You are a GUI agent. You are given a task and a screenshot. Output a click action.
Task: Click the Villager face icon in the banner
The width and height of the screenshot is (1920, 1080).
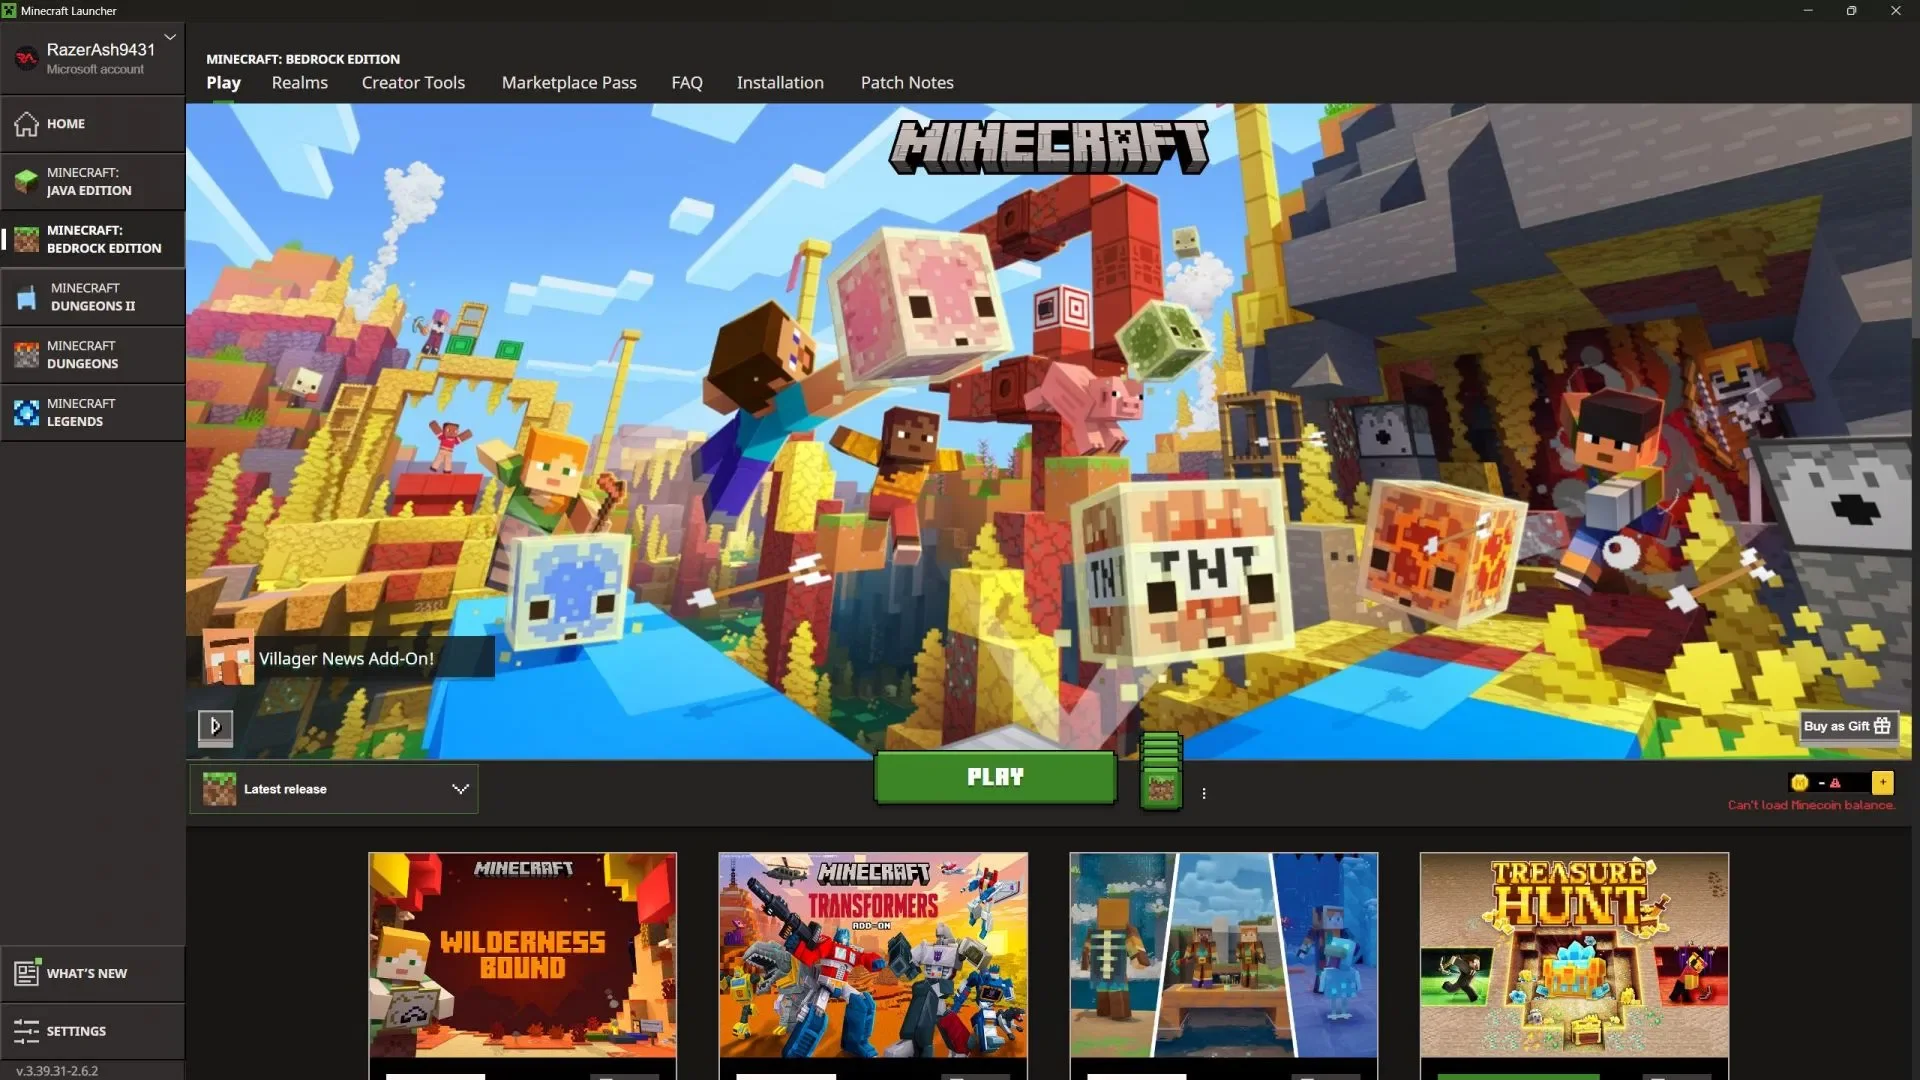pyautogui.click(x=228, y=657)
